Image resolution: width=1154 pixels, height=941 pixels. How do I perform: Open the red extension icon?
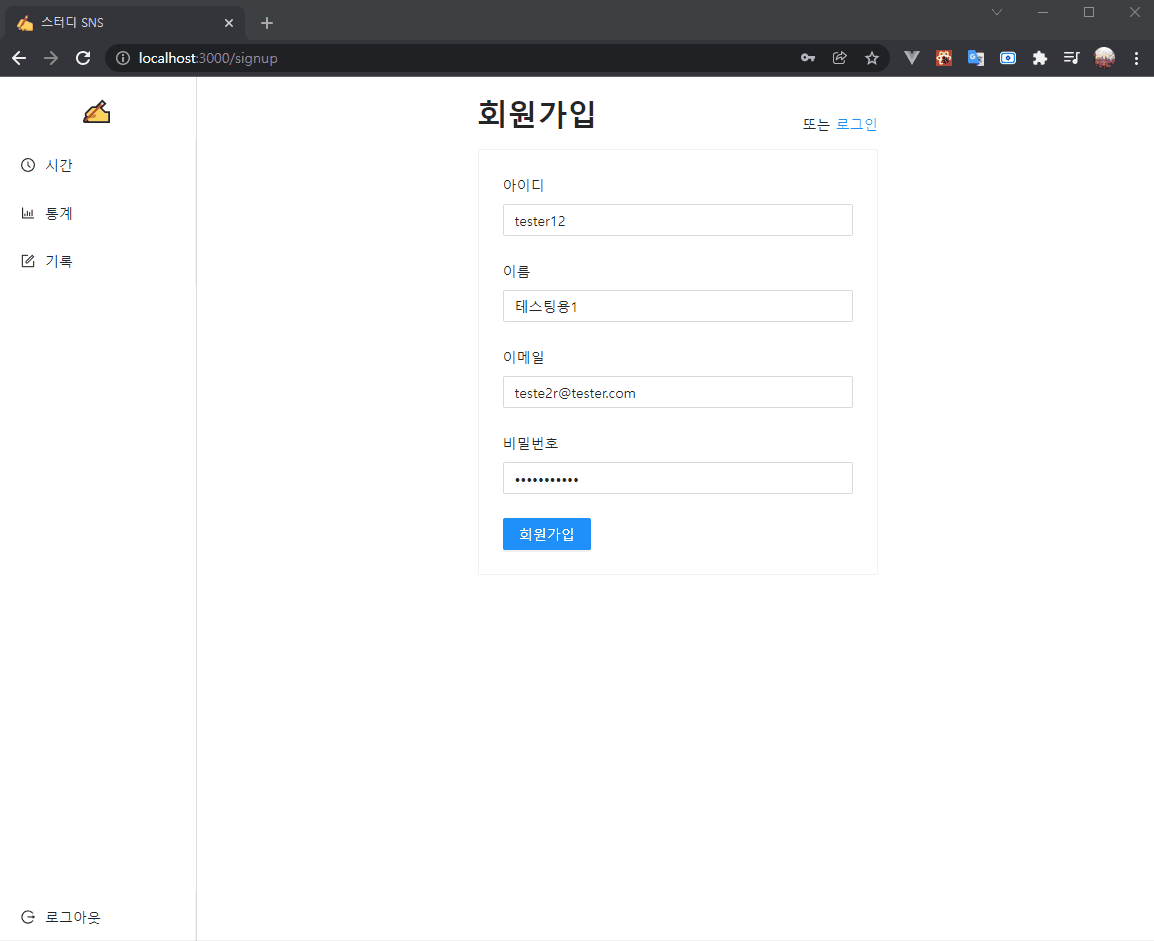(944, 58)
